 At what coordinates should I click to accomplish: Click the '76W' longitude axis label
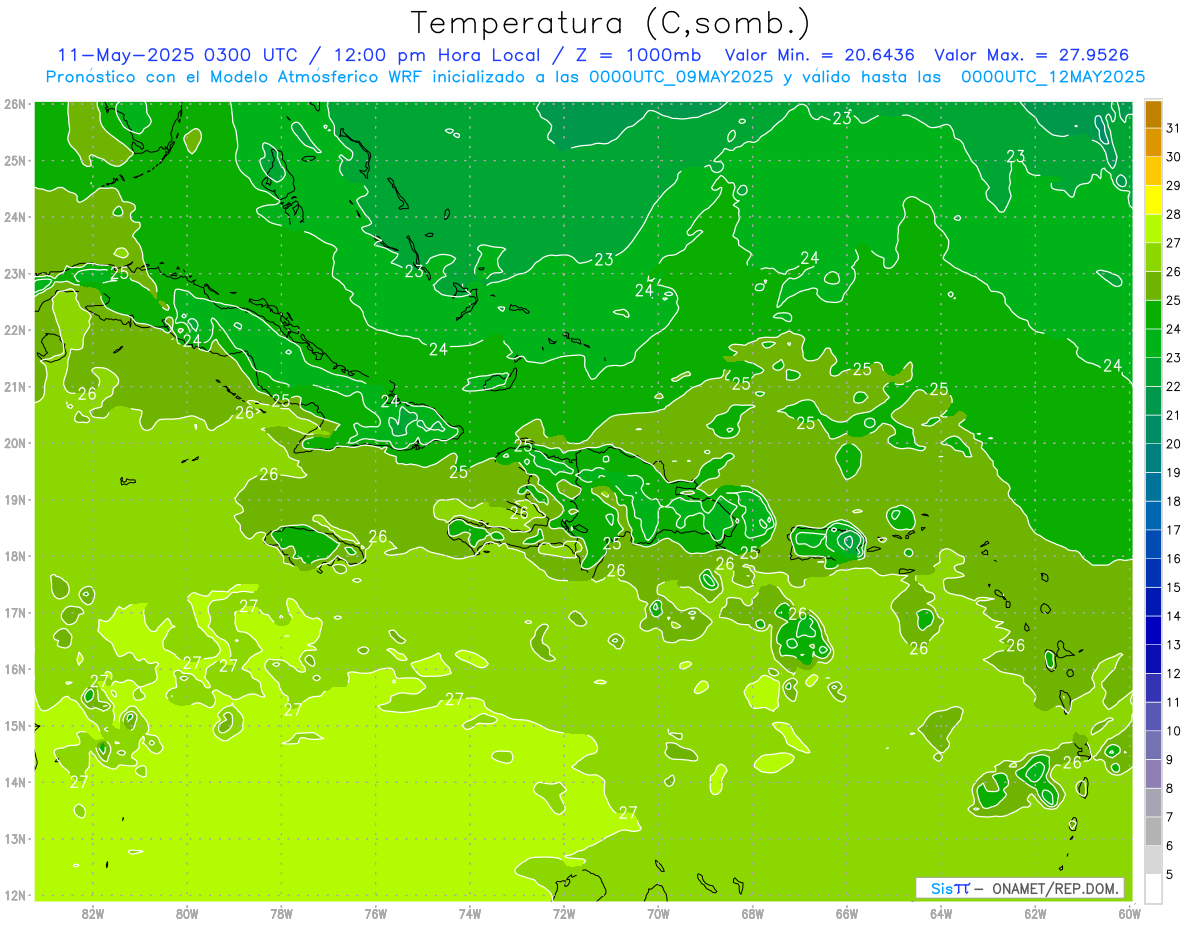376,914
